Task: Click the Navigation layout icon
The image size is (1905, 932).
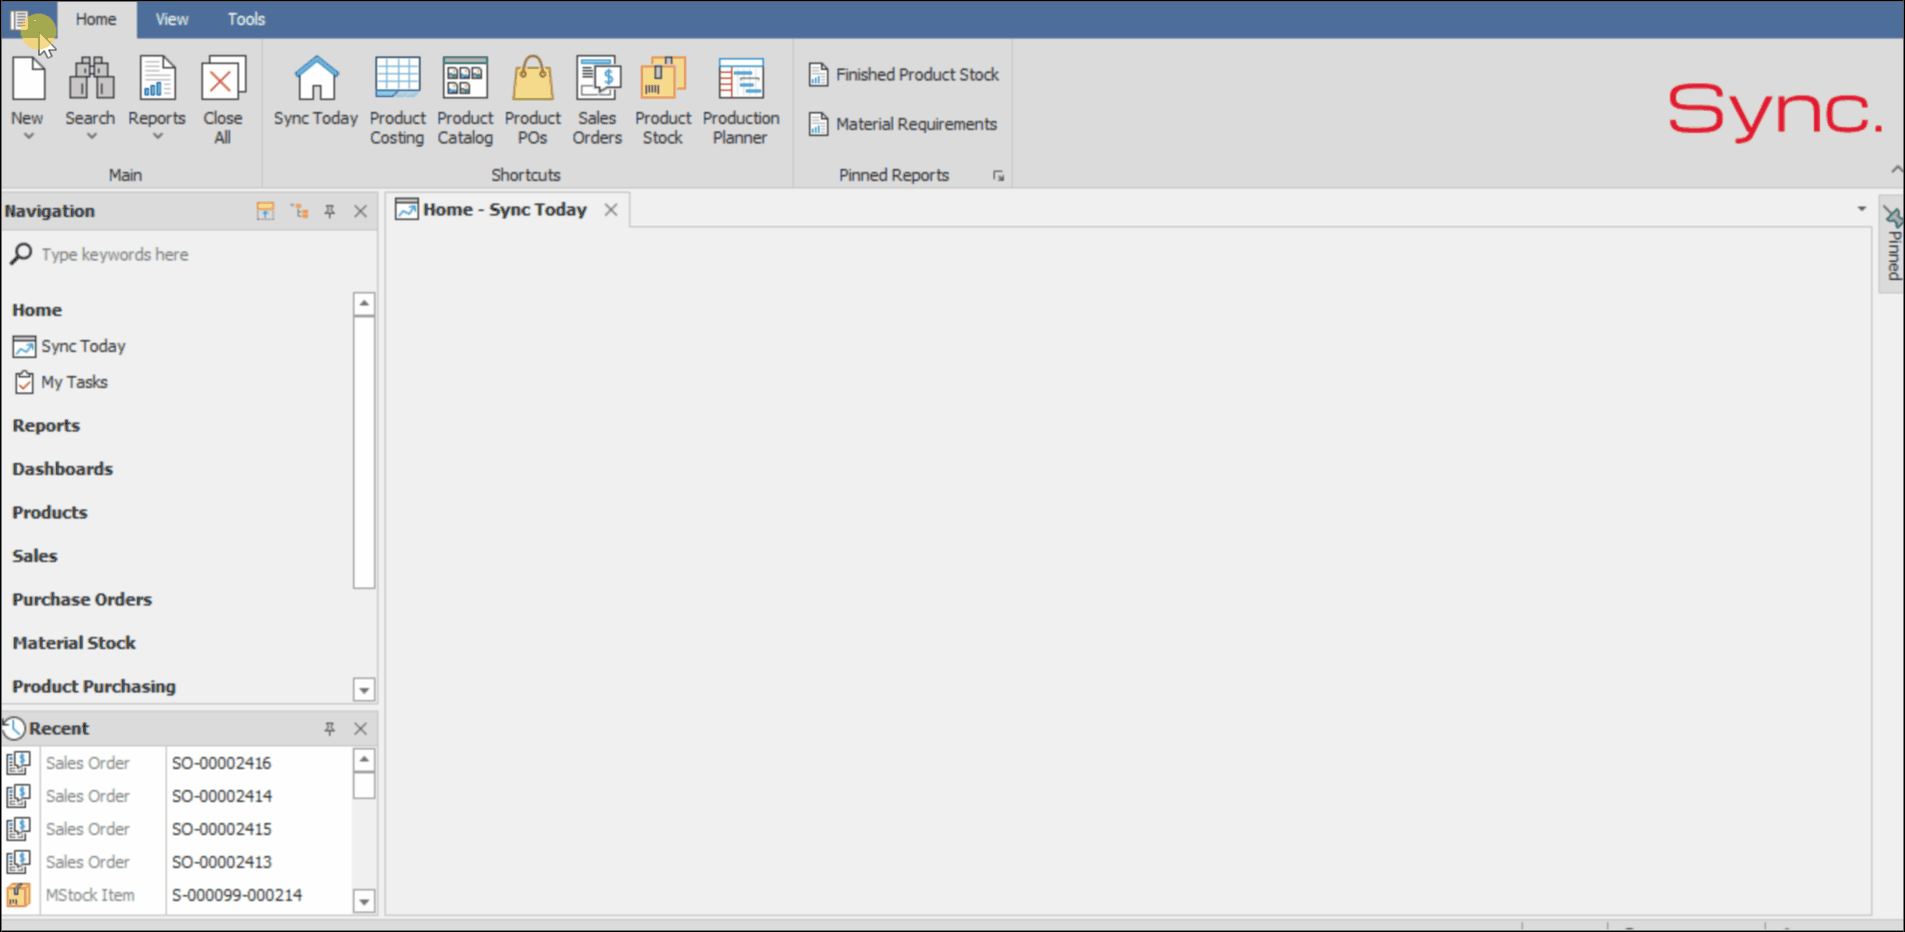Action: pyautogui.click(x=265, y=211)
